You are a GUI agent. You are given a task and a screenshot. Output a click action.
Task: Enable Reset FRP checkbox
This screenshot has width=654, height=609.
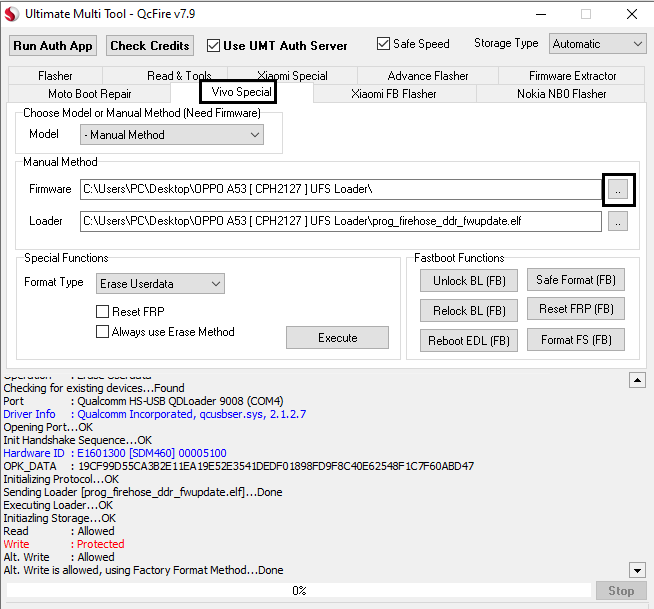pyautogui.click(x=102, y=312)
